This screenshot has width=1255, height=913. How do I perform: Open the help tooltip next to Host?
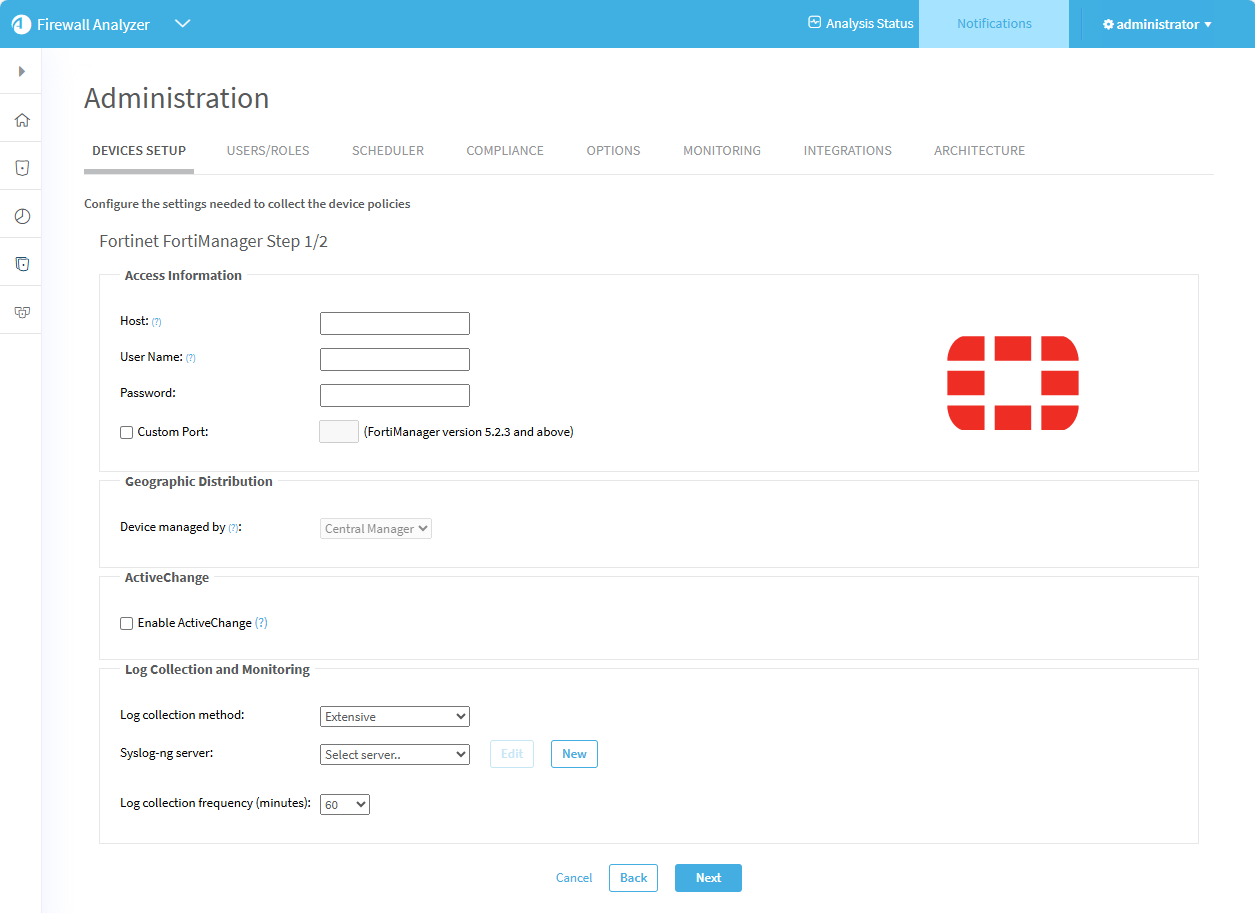[156, 322]
